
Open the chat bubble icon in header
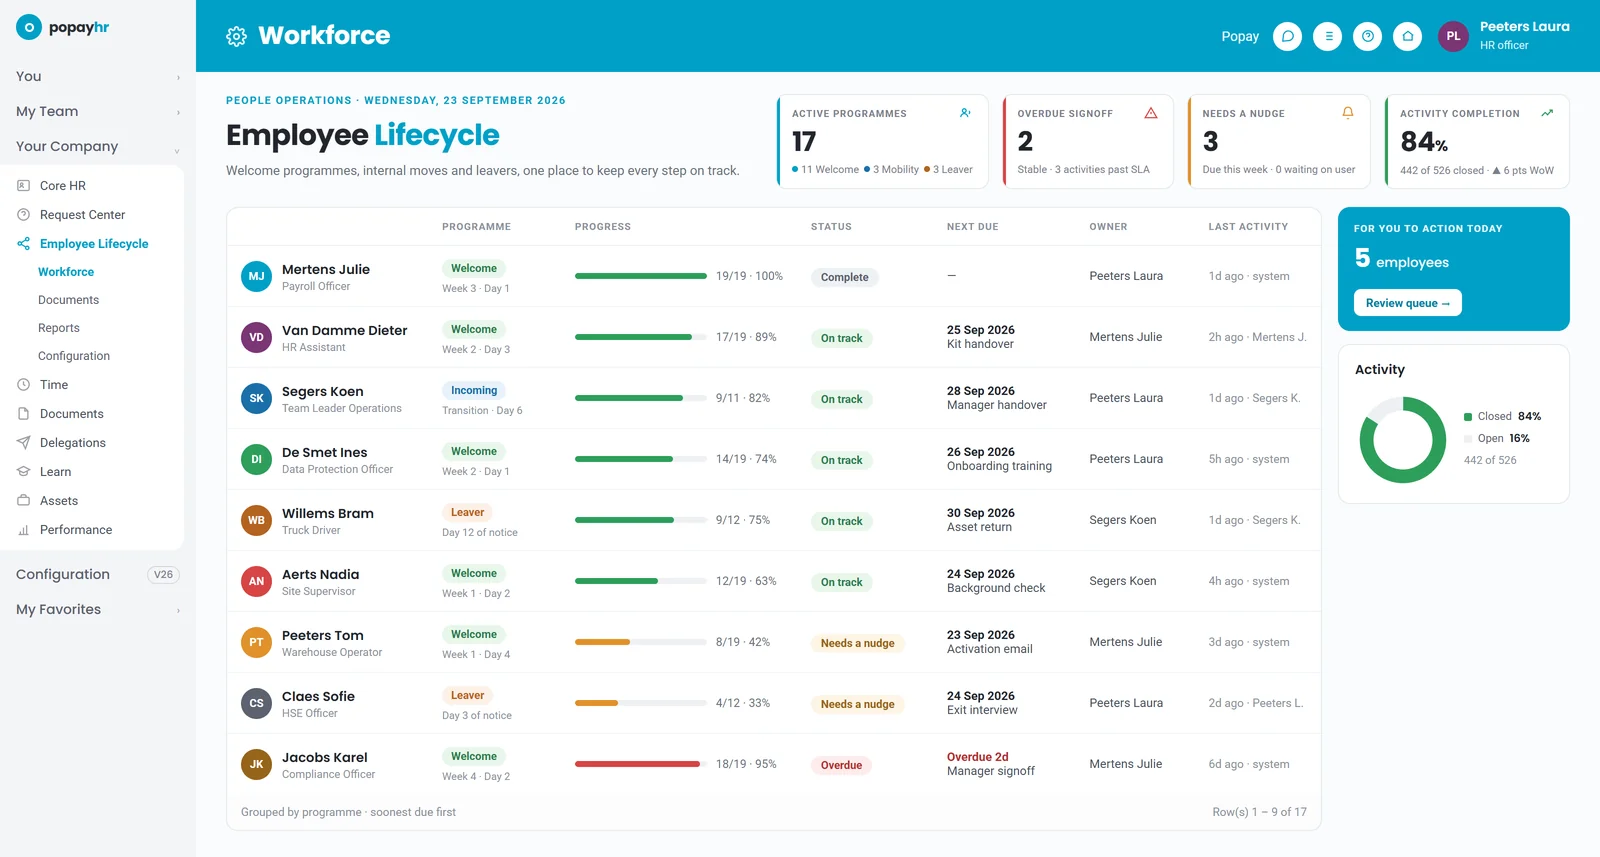point(1287,36)
